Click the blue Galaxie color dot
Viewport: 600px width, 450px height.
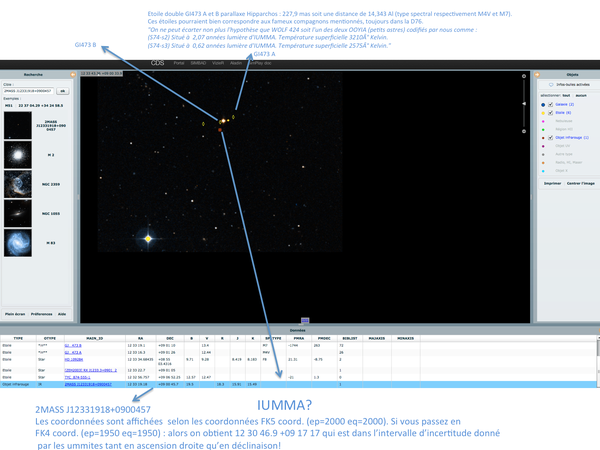click(543, 105)
